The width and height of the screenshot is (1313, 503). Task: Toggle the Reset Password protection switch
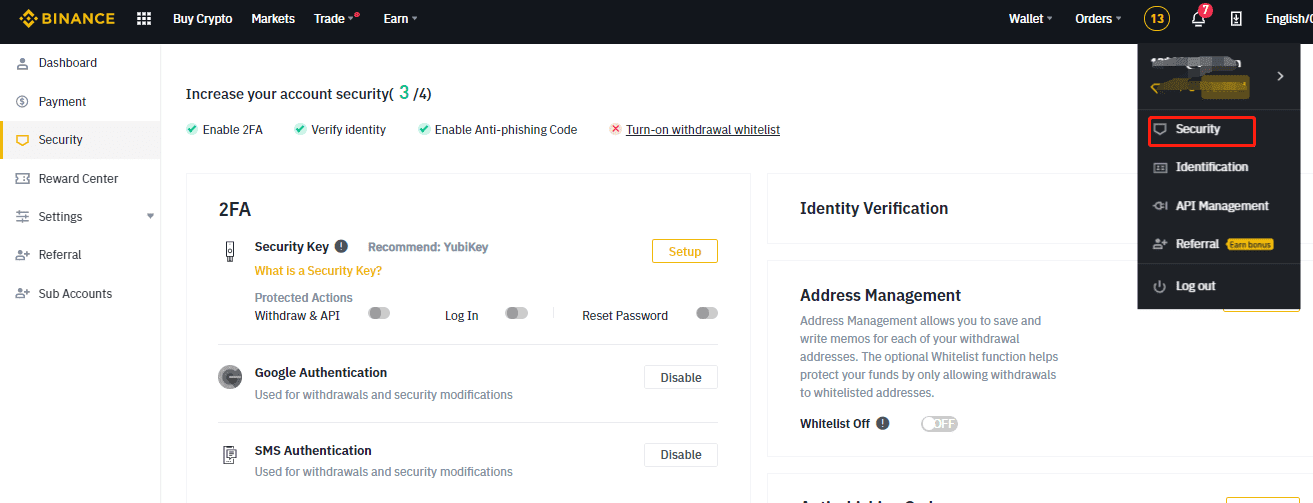click(x=707, y=313)
